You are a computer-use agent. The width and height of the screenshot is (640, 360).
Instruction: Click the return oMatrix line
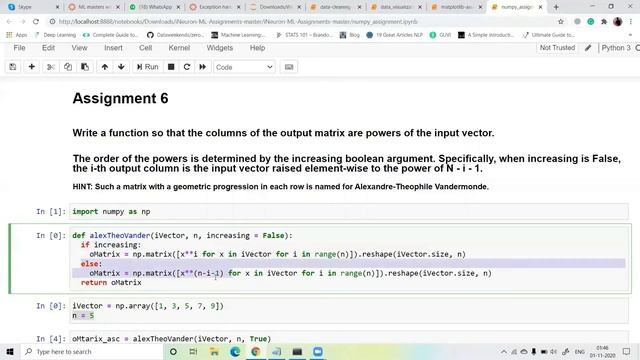pos(111,282)
